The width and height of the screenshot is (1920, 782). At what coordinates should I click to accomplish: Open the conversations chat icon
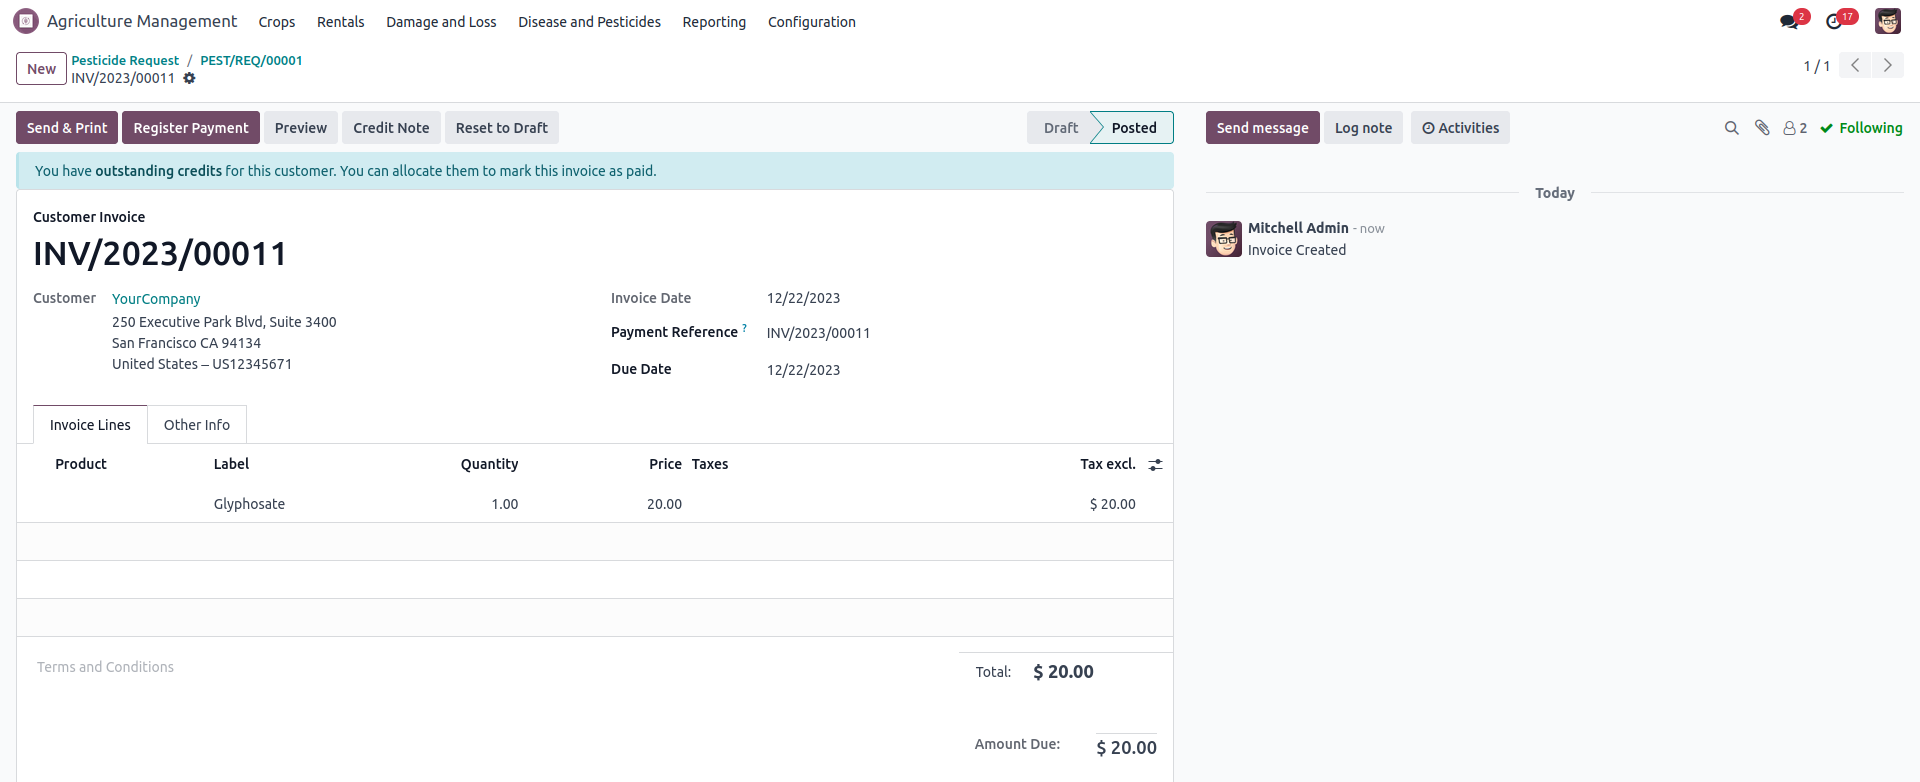pos(1789,22)
